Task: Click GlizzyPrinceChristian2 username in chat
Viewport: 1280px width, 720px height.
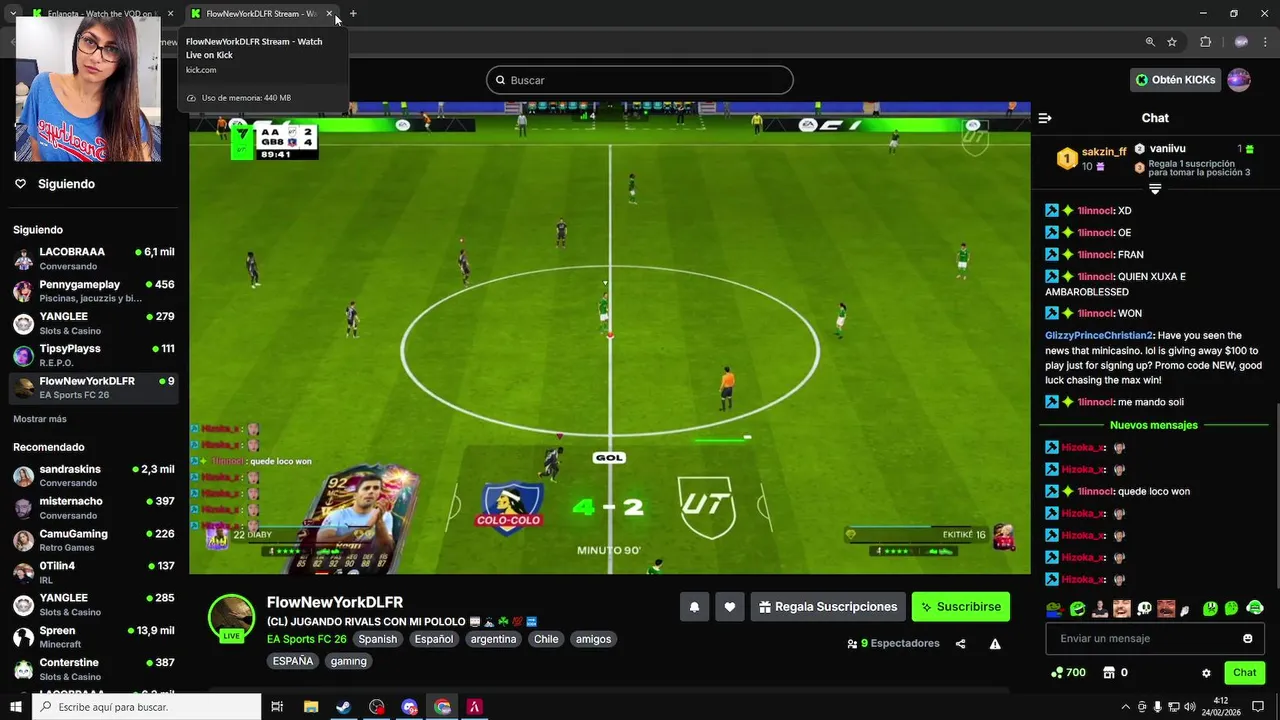Action: click(1099, 336)
